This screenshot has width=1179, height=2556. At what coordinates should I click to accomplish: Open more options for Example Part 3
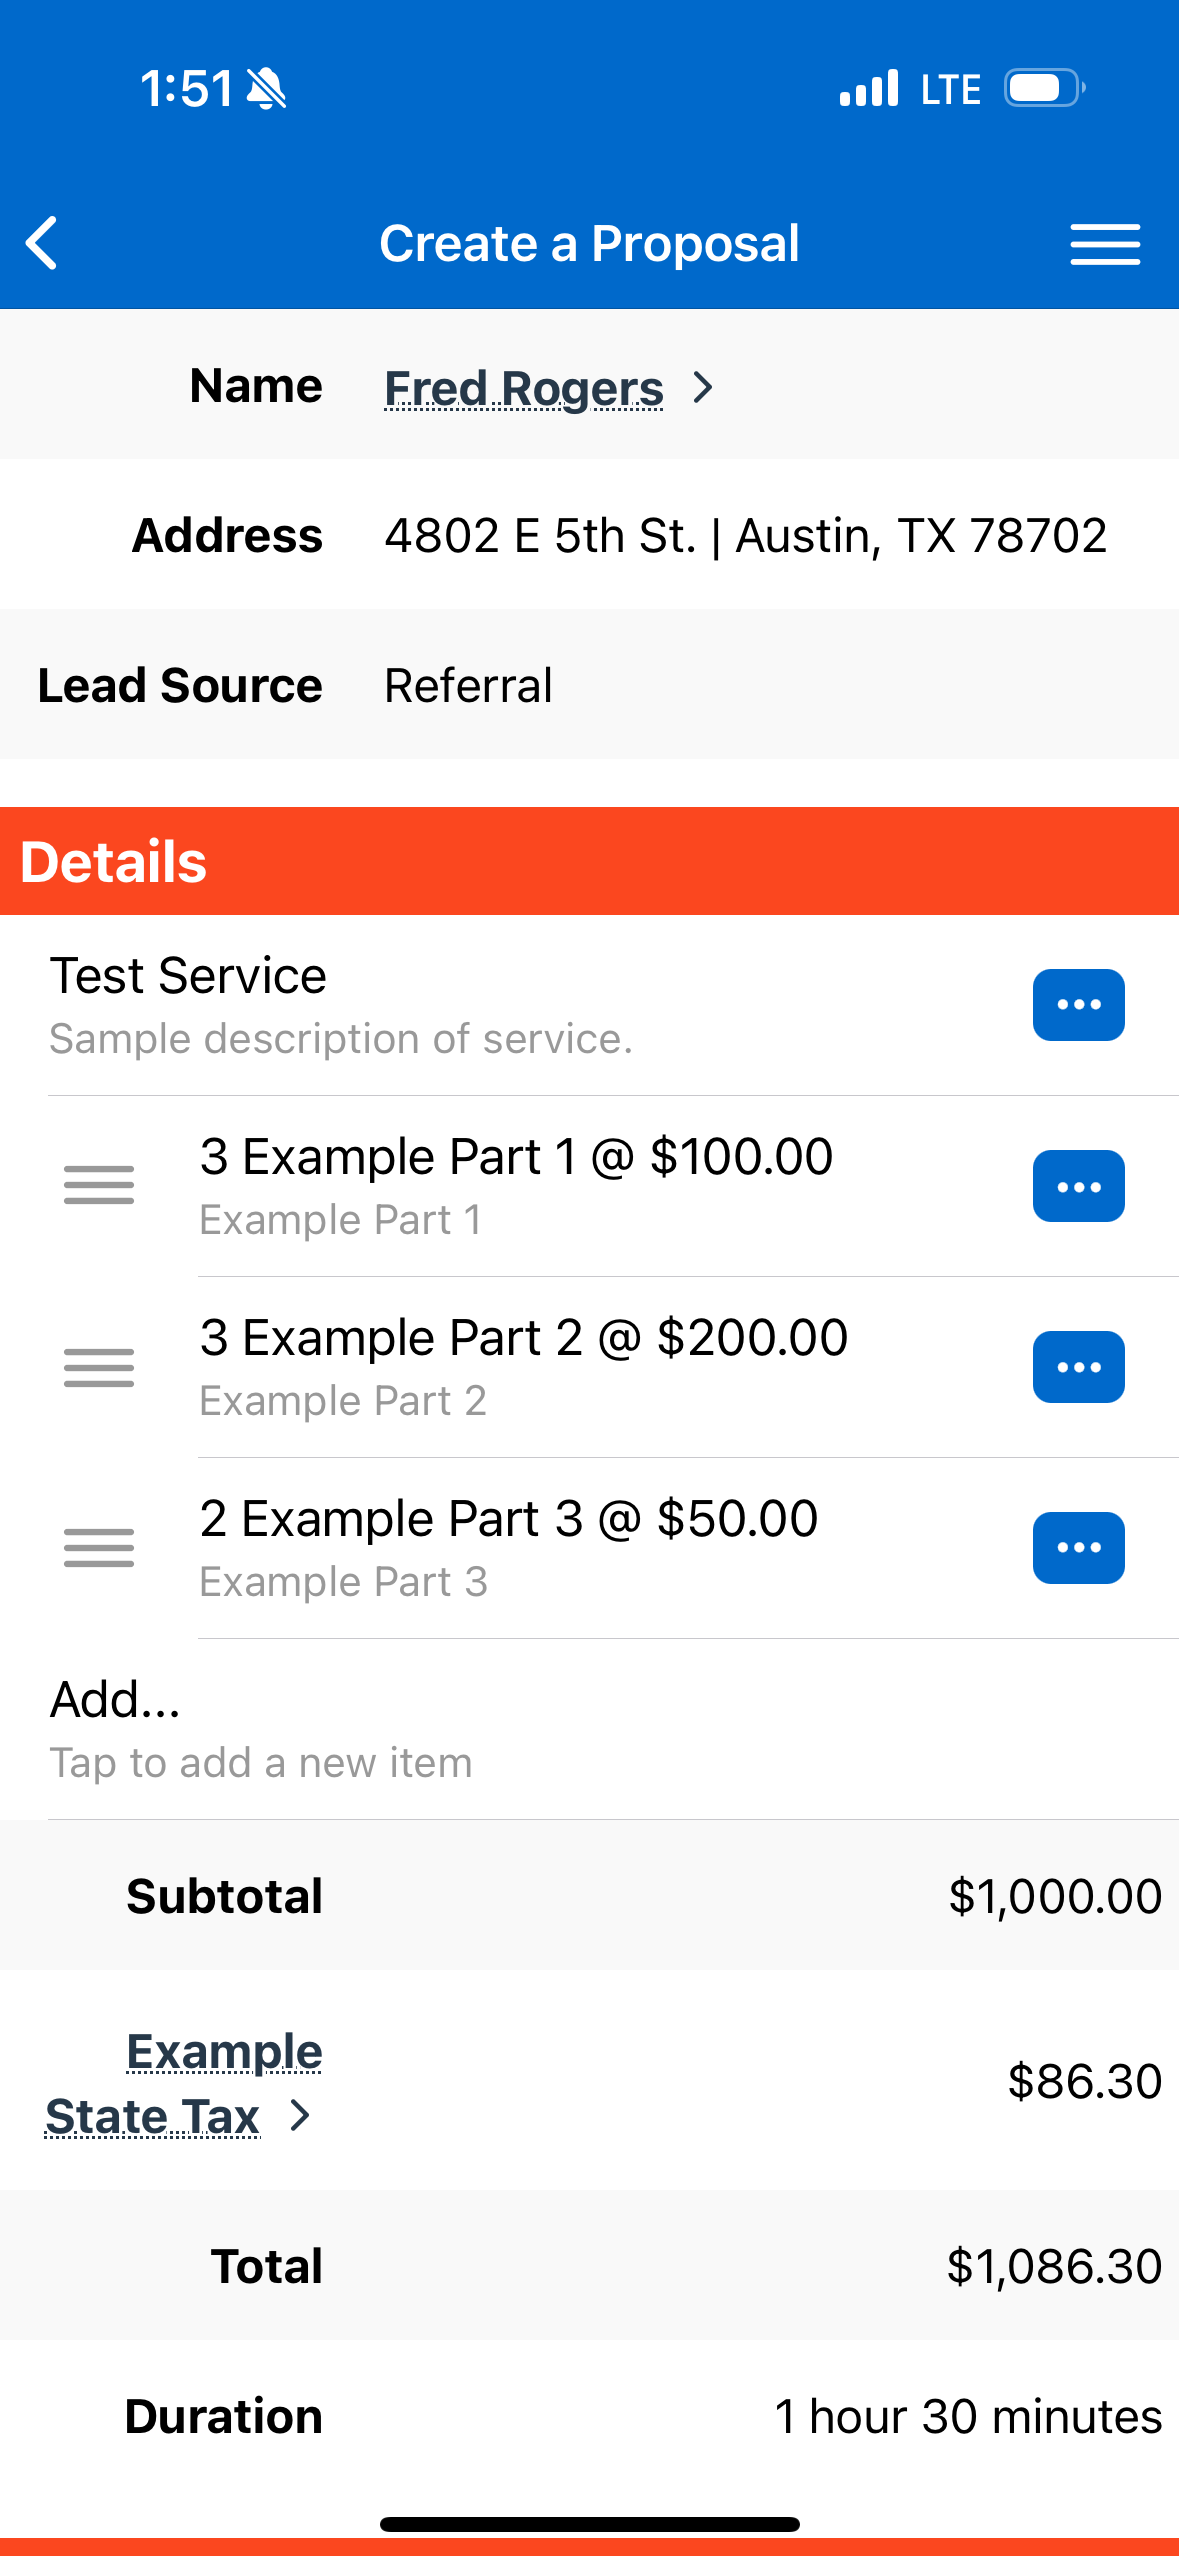(x=1078, y=1548)
